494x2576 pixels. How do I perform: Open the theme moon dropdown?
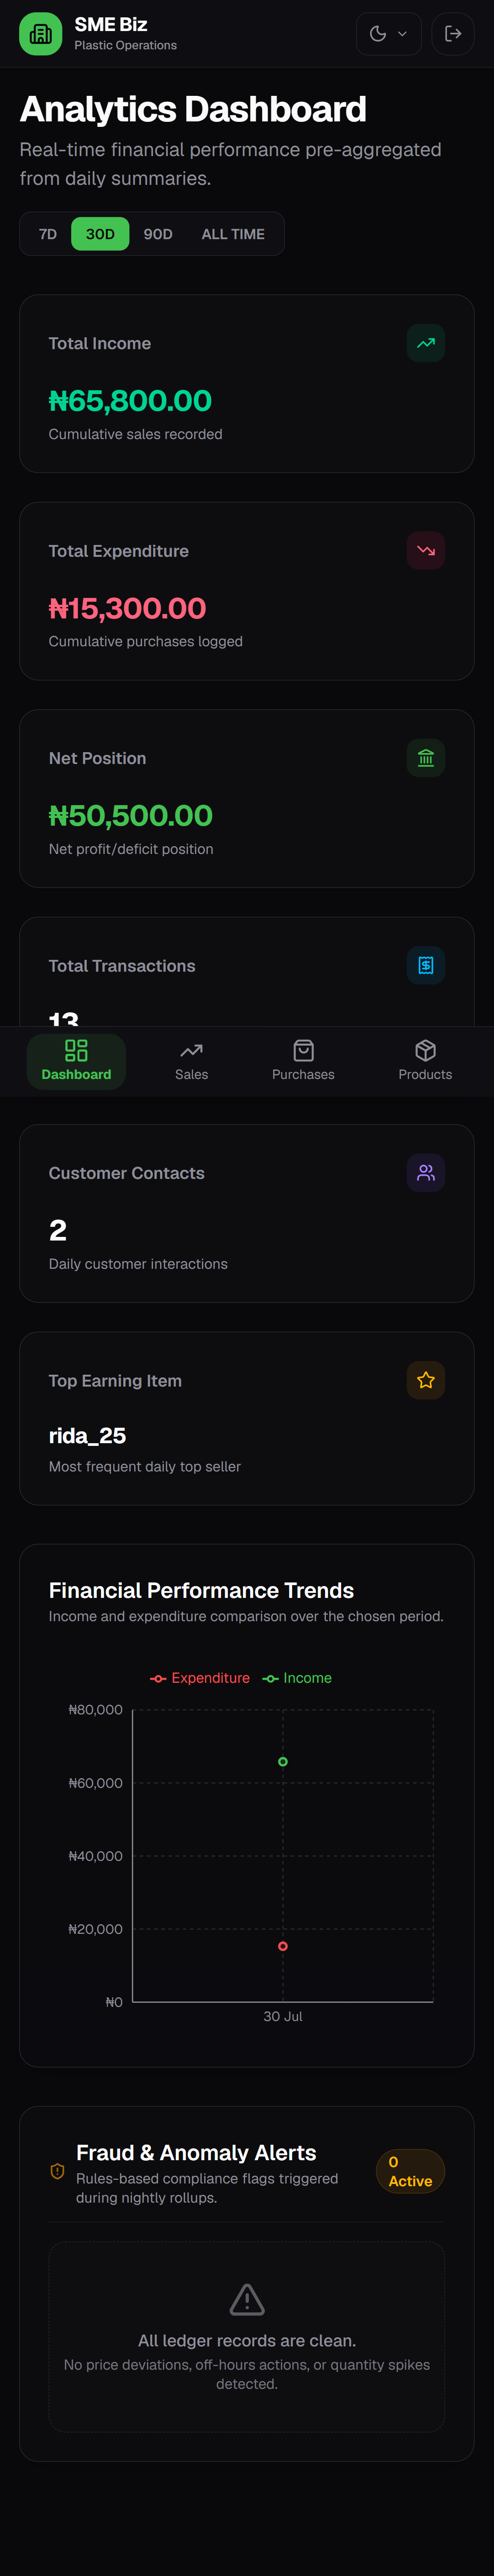[389, 34]
